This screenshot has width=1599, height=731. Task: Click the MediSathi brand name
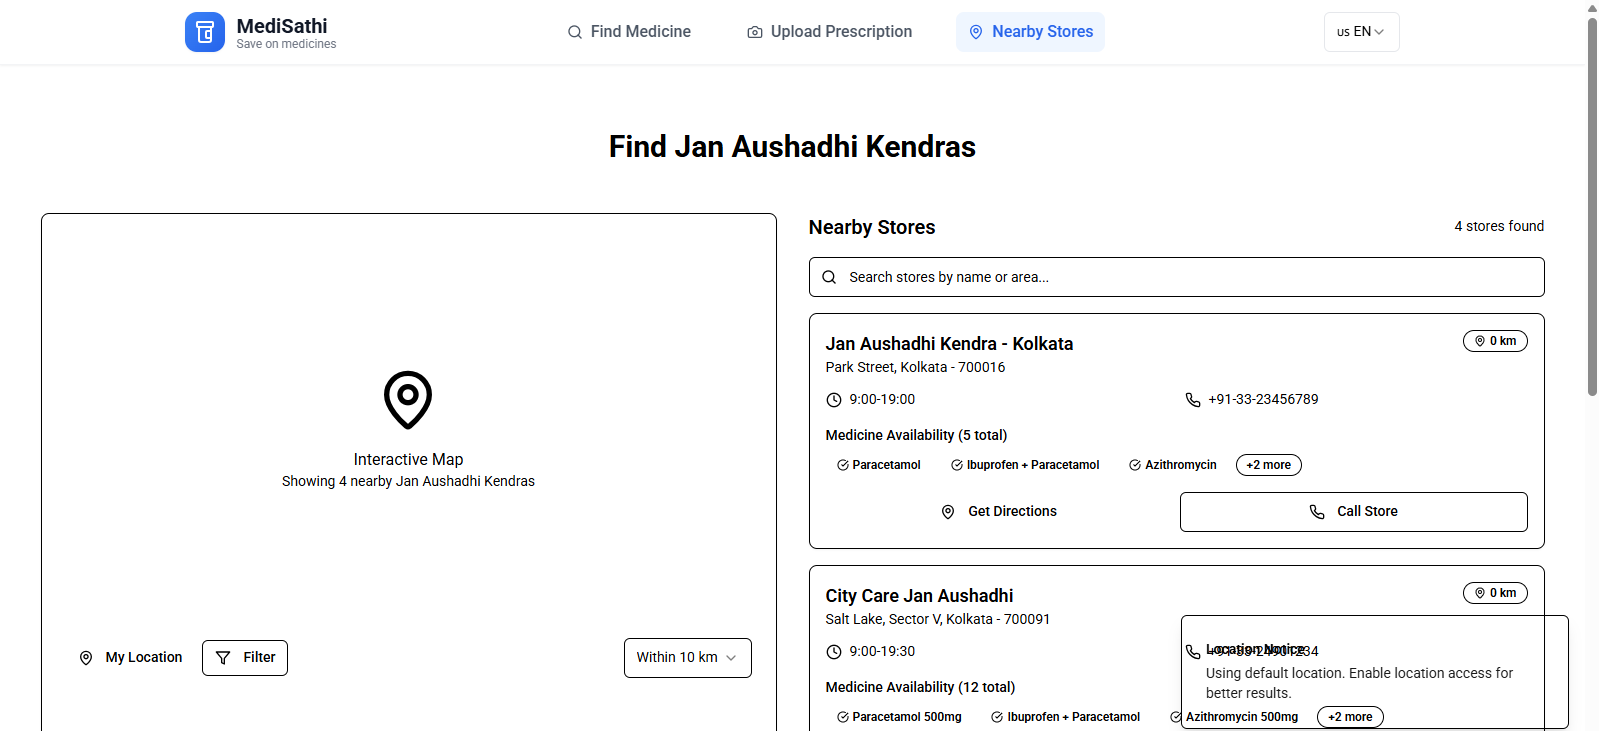tap(282, 26)
